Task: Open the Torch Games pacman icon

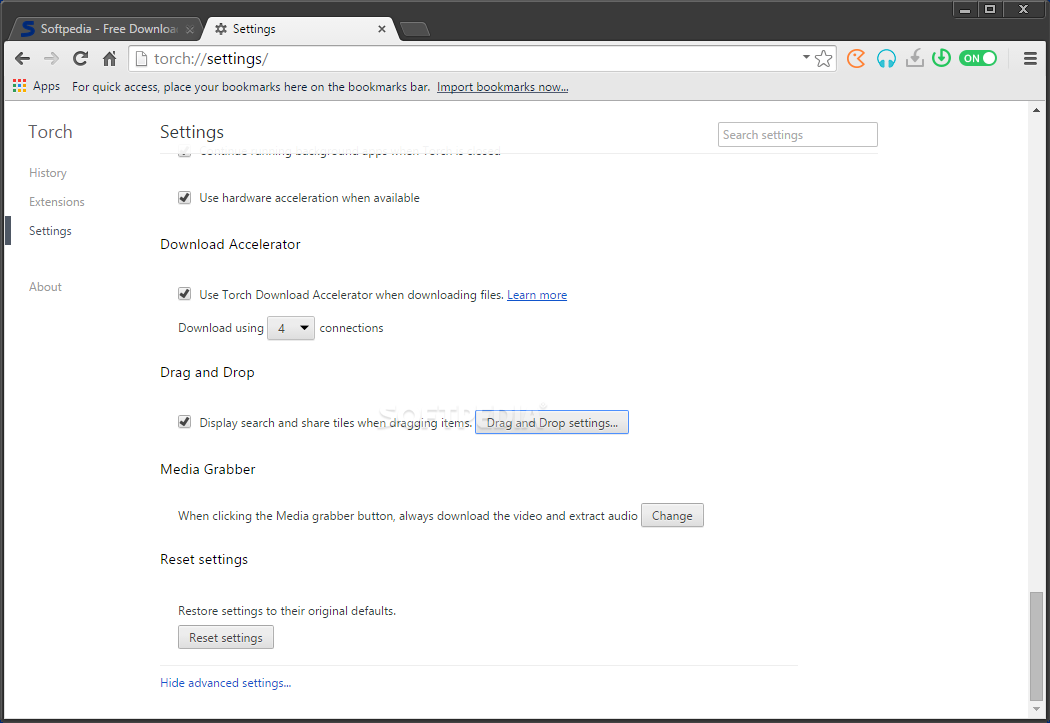Action: [x=856, y=58]
